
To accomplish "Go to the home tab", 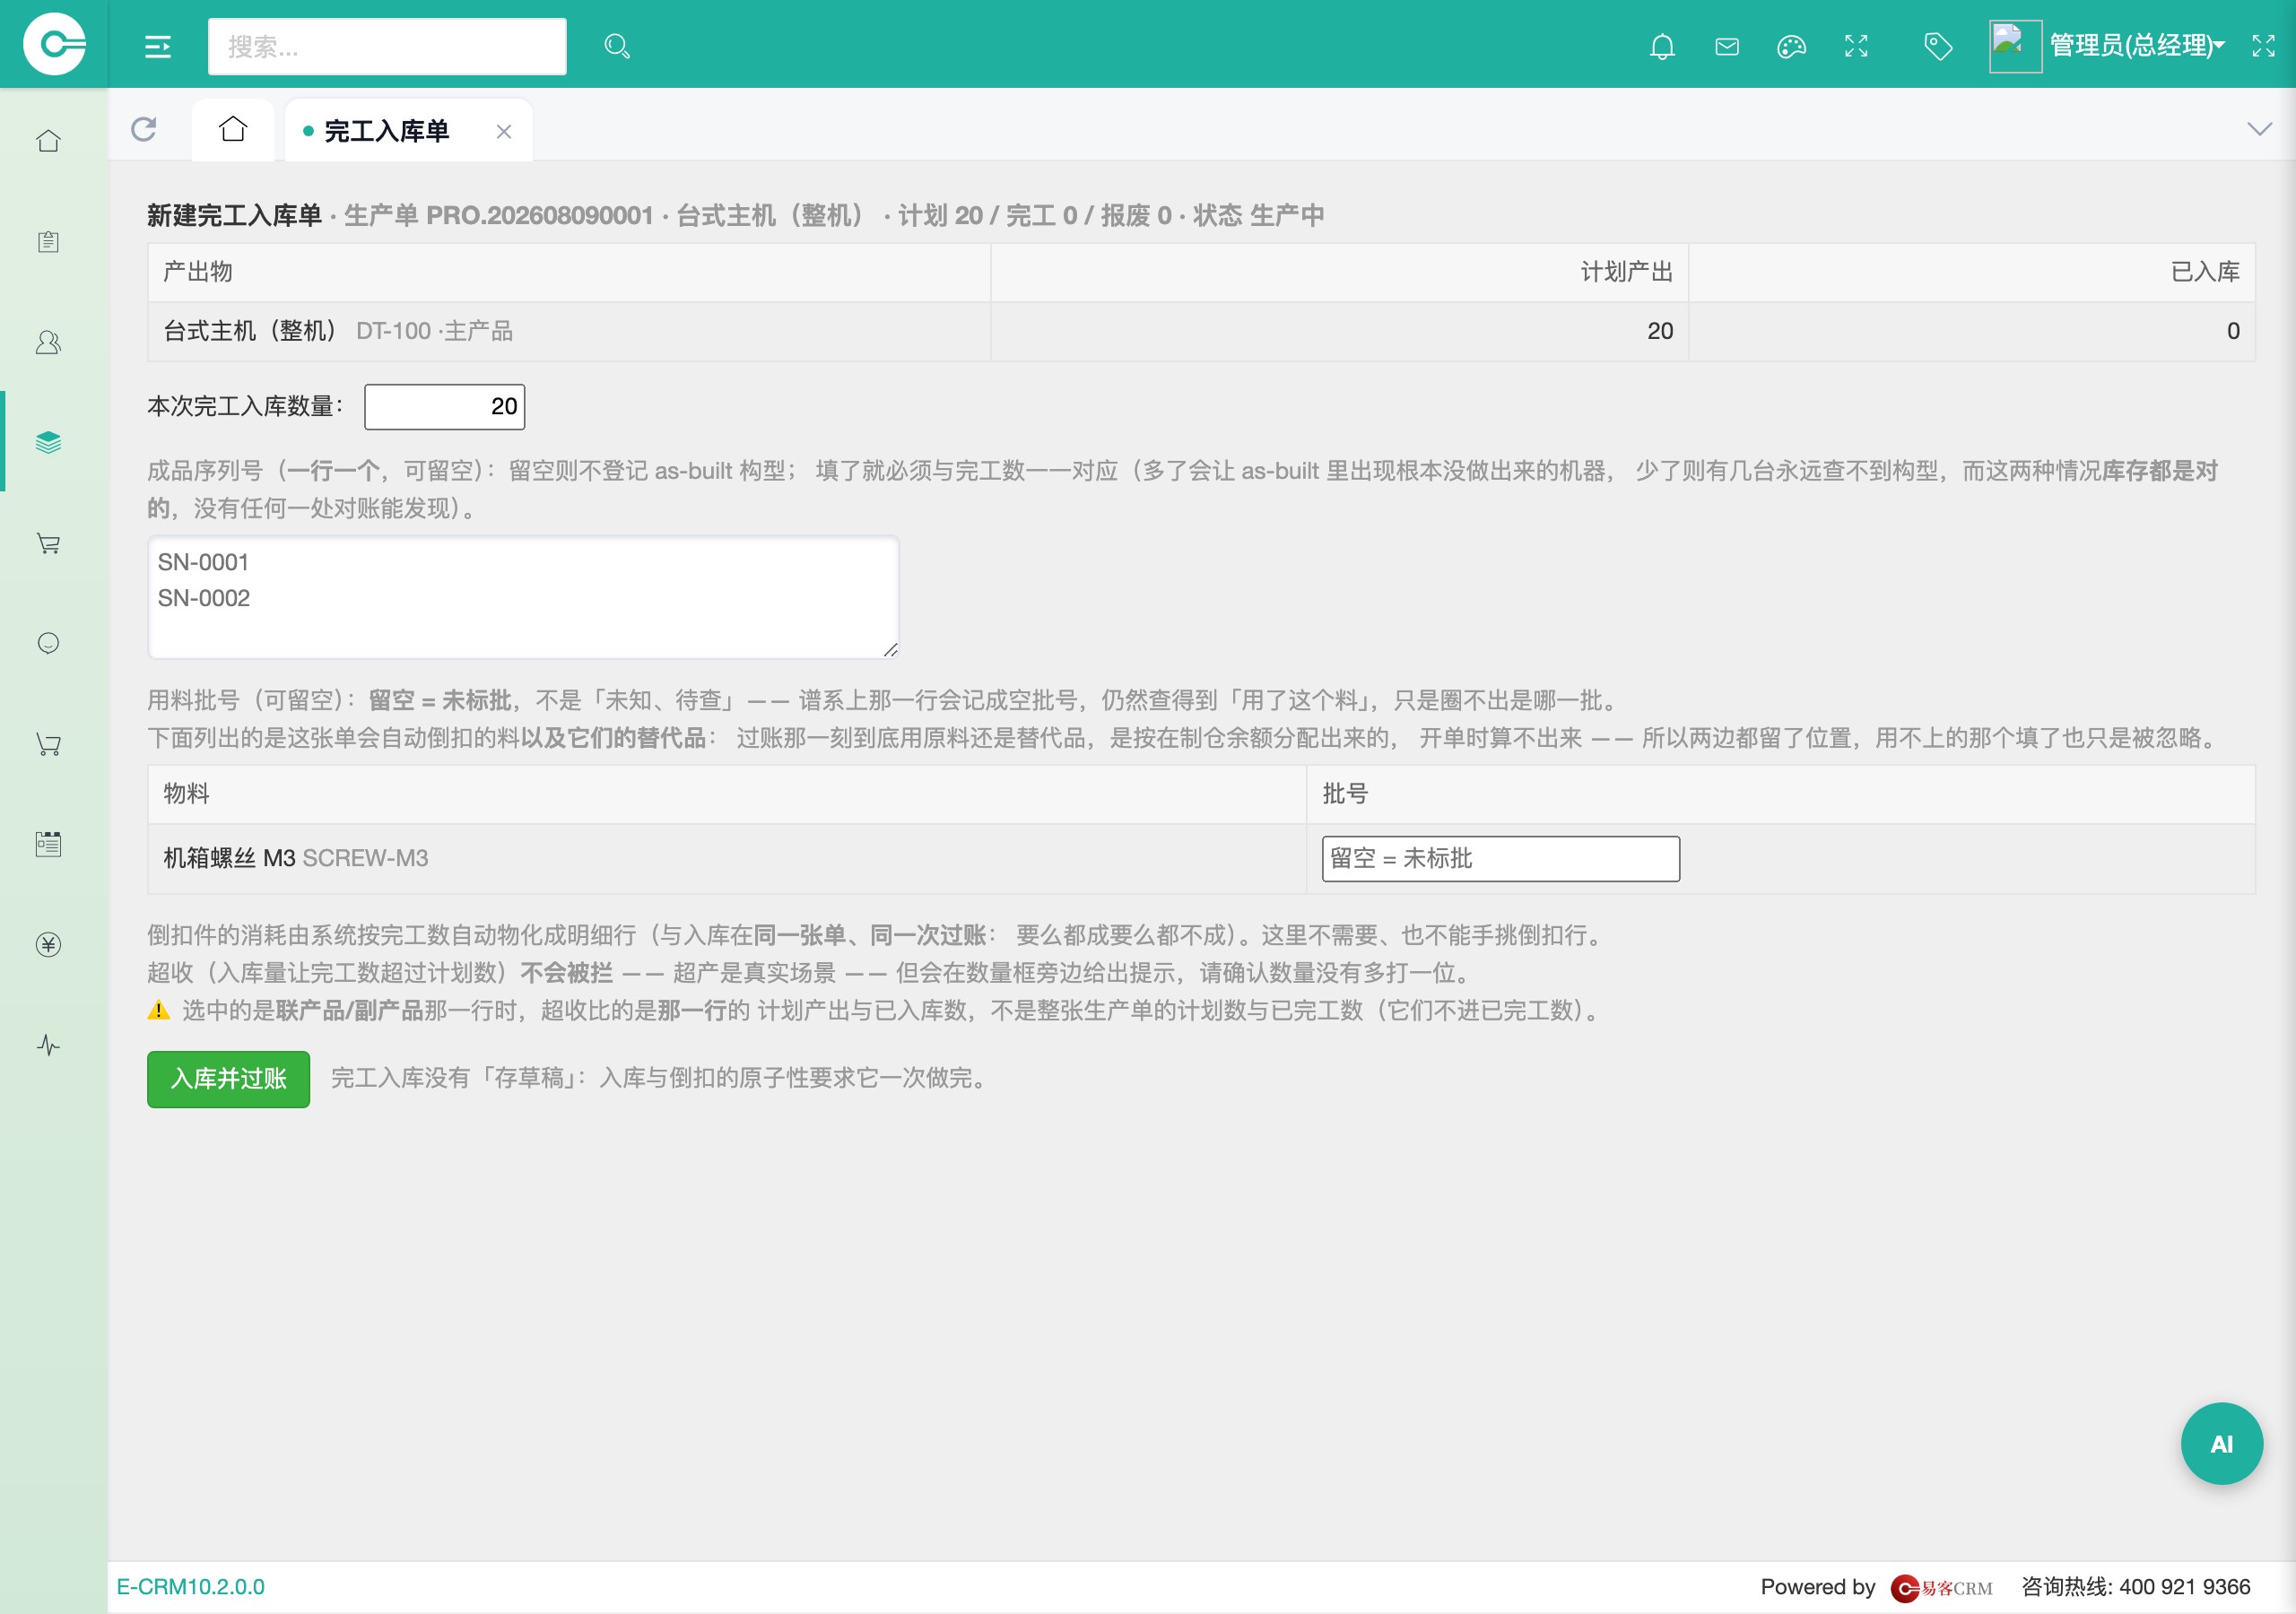I will [x=233, y=129].
